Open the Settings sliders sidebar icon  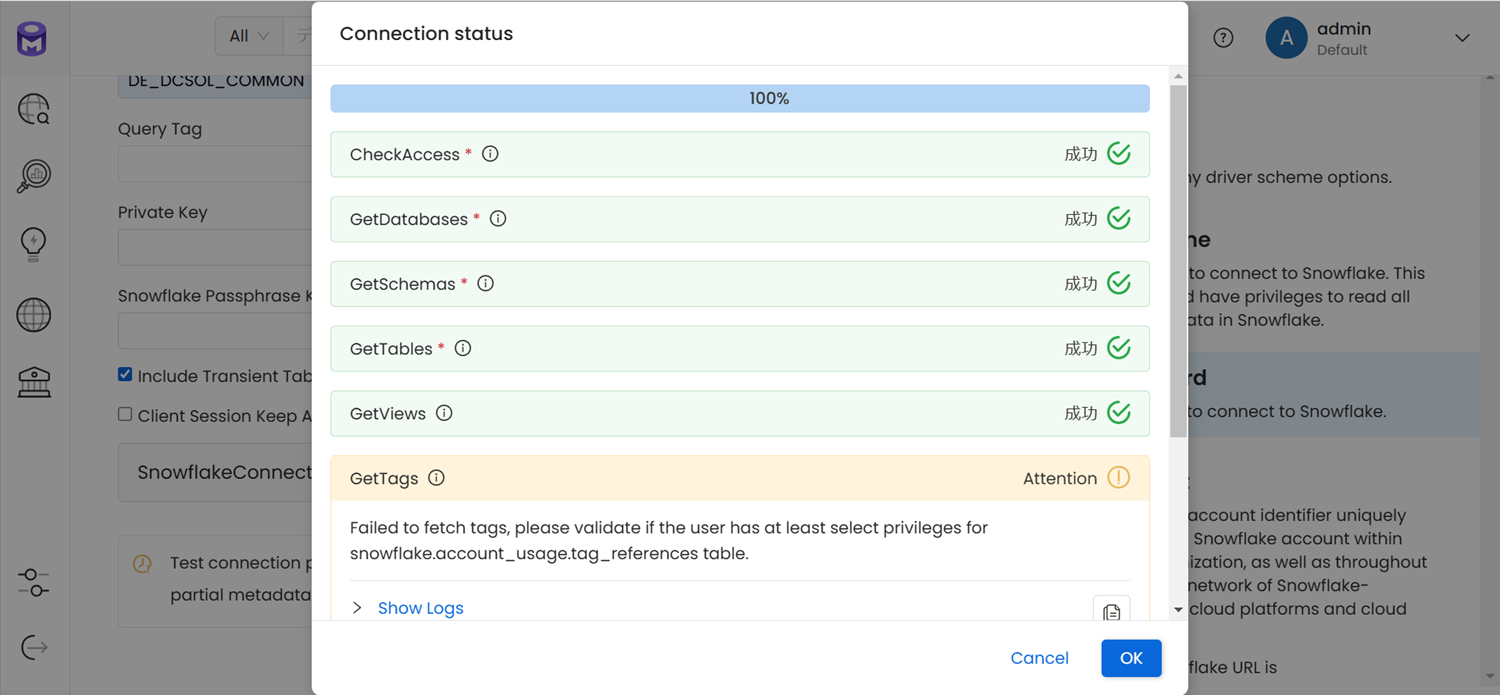point(33,582)
